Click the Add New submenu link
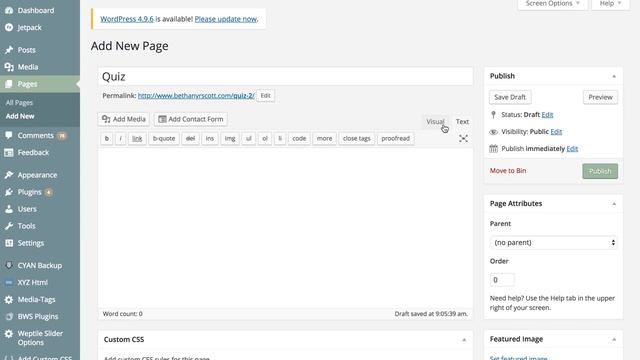This screenshot has height=360, width=640. pos(20,116)
